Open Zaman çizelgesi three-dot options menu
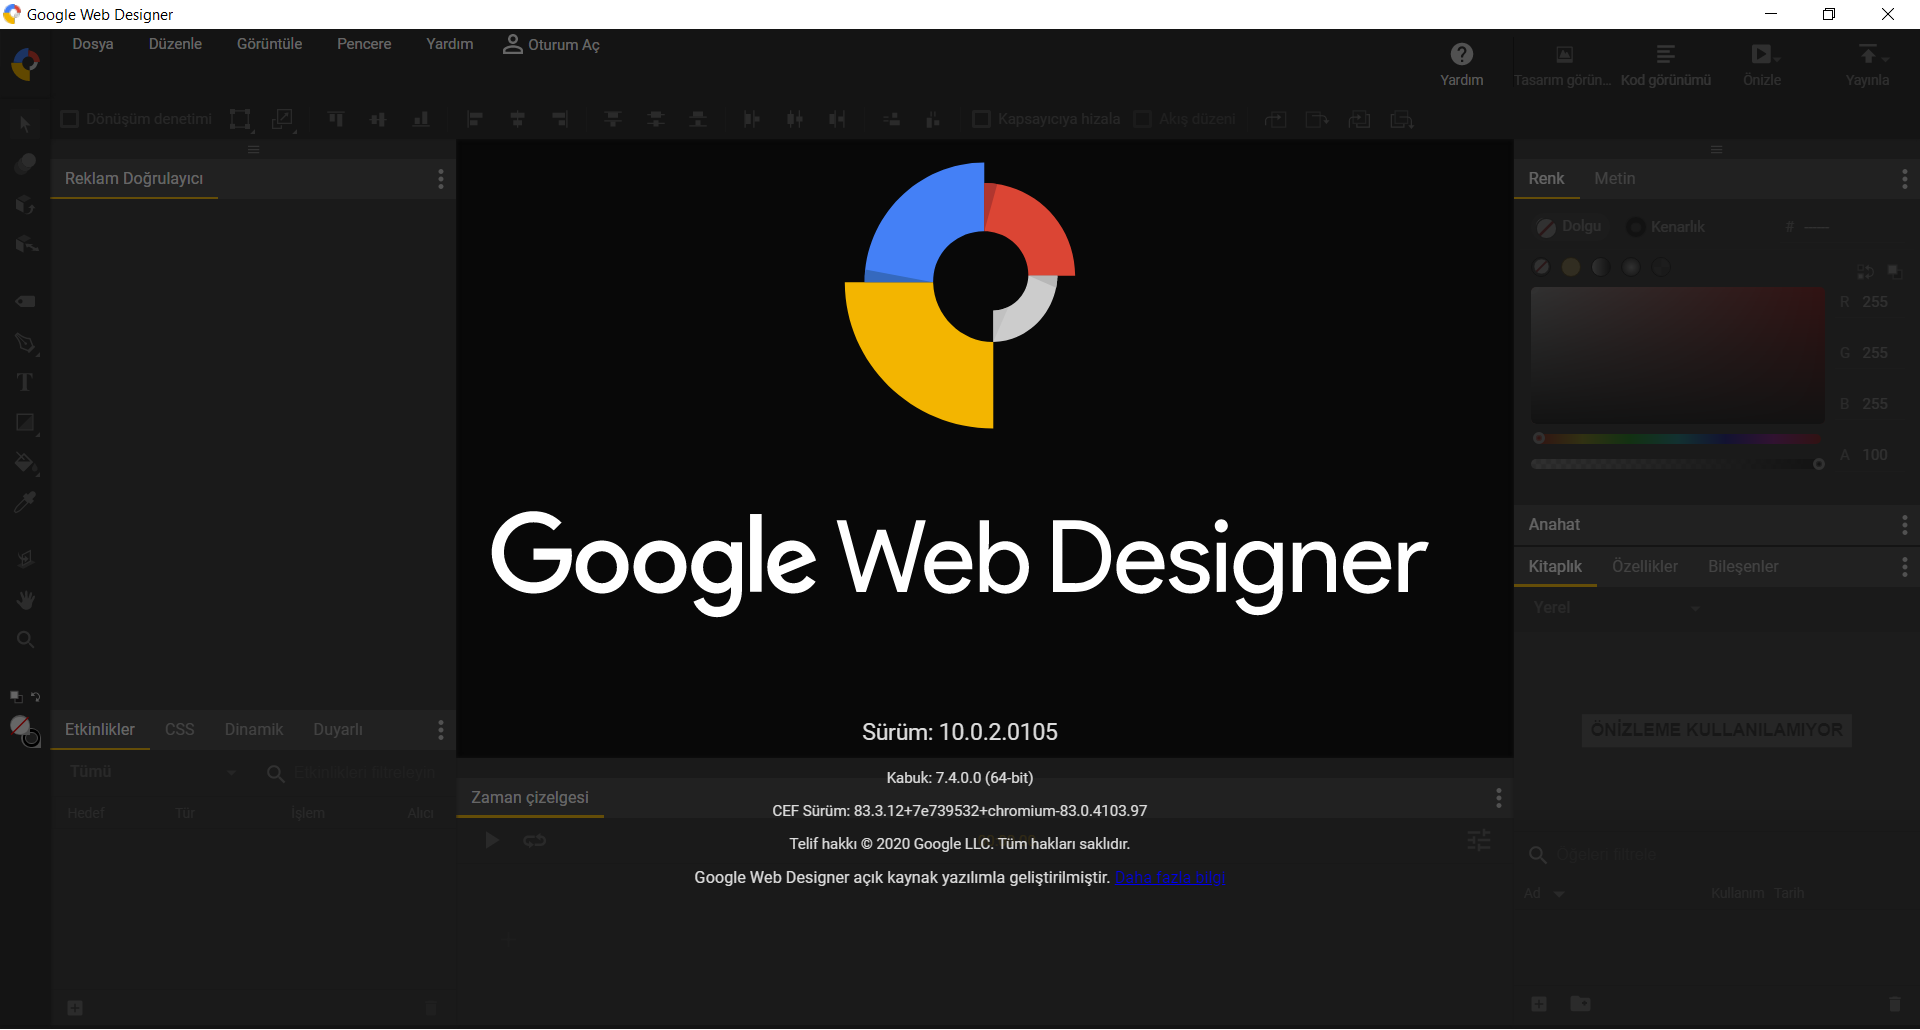Image resolution: width=1920 pixels, height=1030 pixels. (x=1498, y=797)
